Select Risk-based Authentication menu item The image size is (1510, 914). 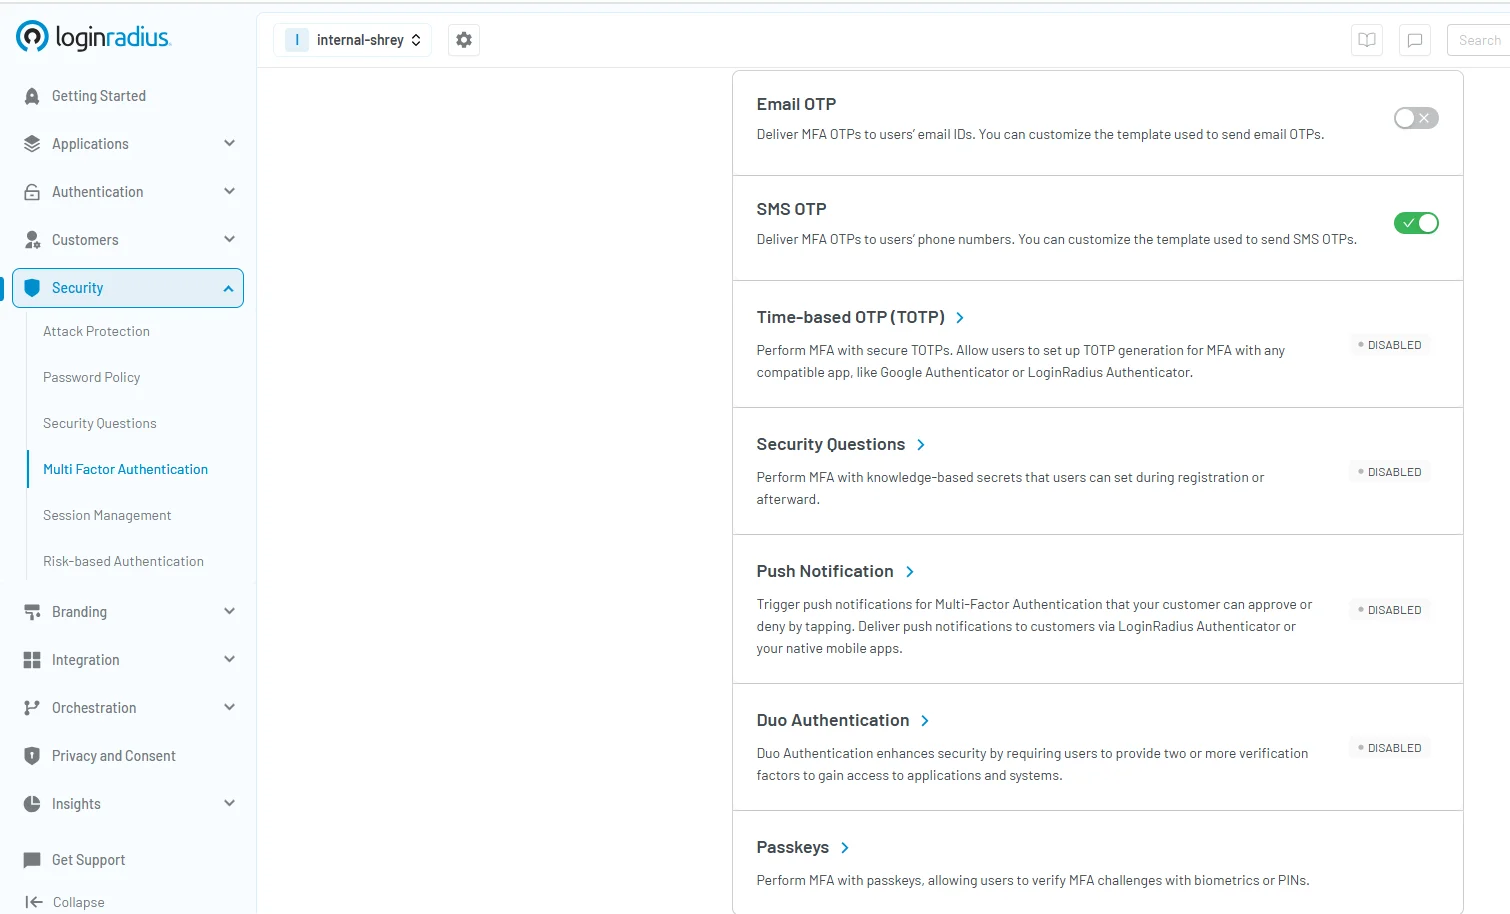pyautogui.click(x=123, y=562)
